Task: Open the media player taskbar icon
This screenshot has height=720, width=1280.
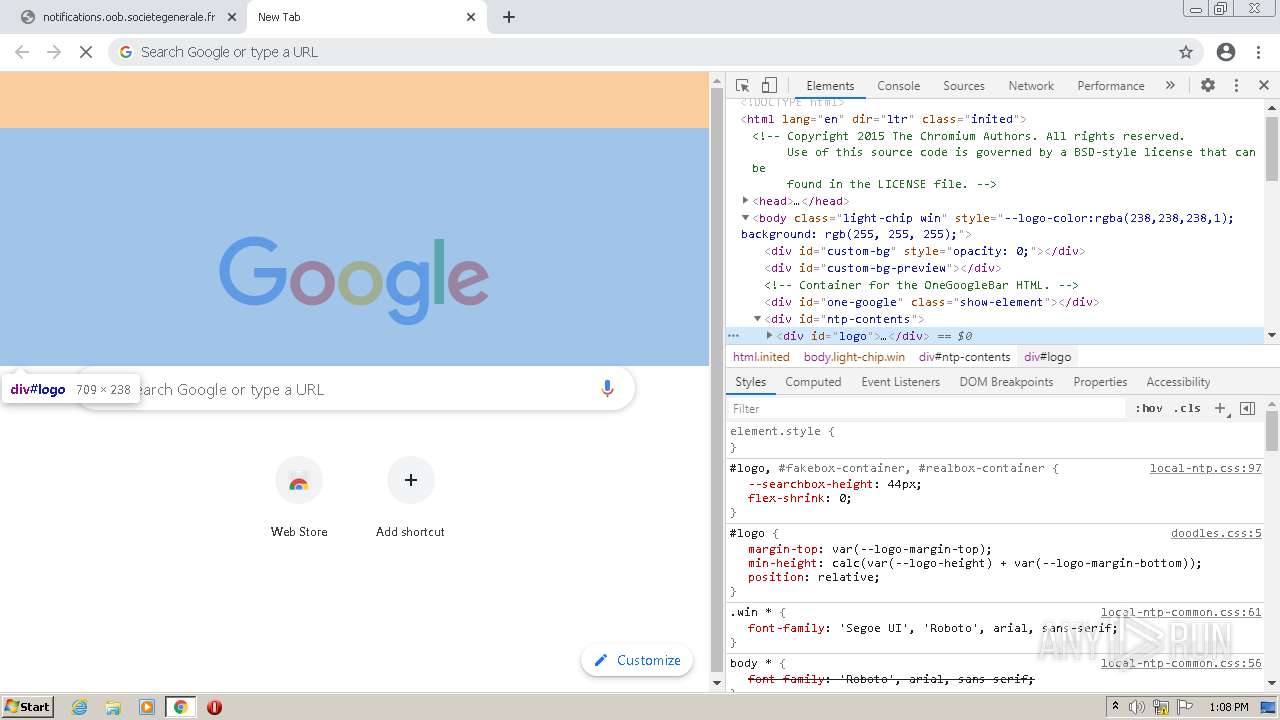Action: pyautogui.click(x=147, y=707)
